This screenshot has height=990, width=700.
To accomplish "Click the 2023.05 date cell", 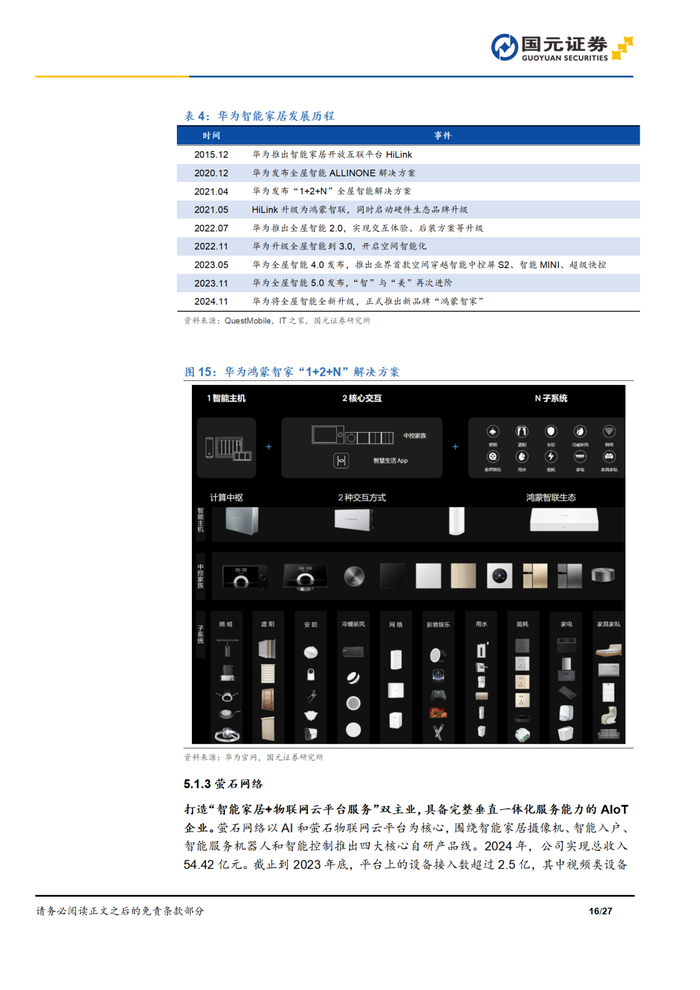I will pos(211,265).
